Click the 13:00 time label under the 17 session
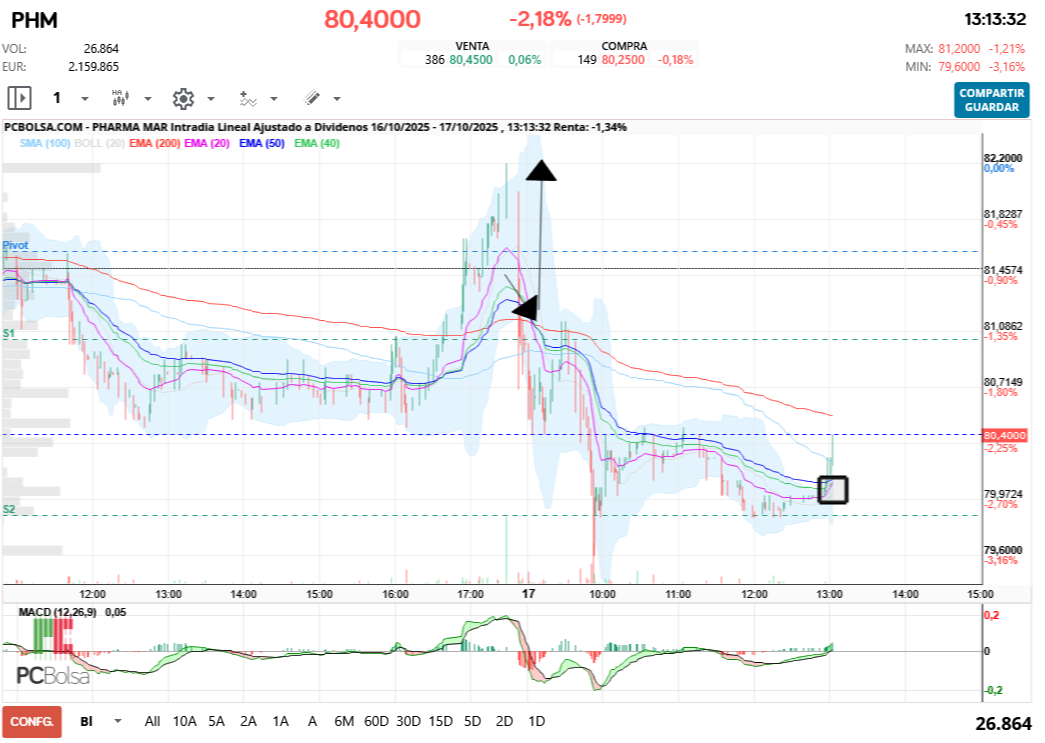 [829, 594]
